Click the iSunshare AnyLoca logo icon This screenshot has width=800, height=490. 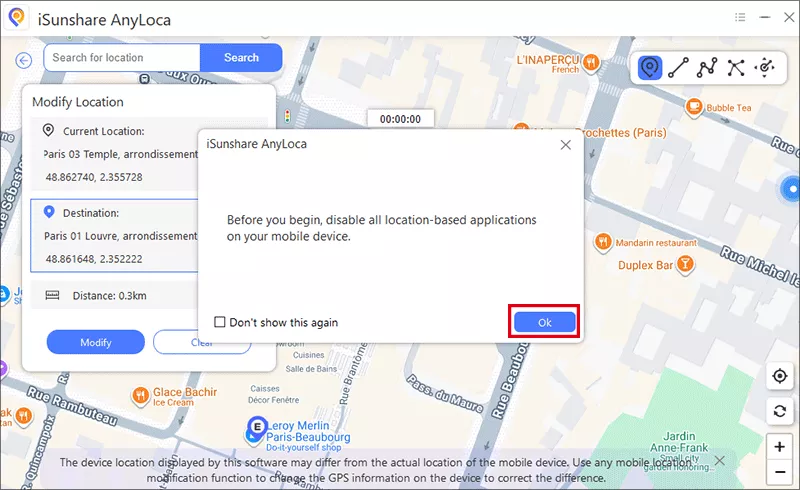(x=17, y=17)
